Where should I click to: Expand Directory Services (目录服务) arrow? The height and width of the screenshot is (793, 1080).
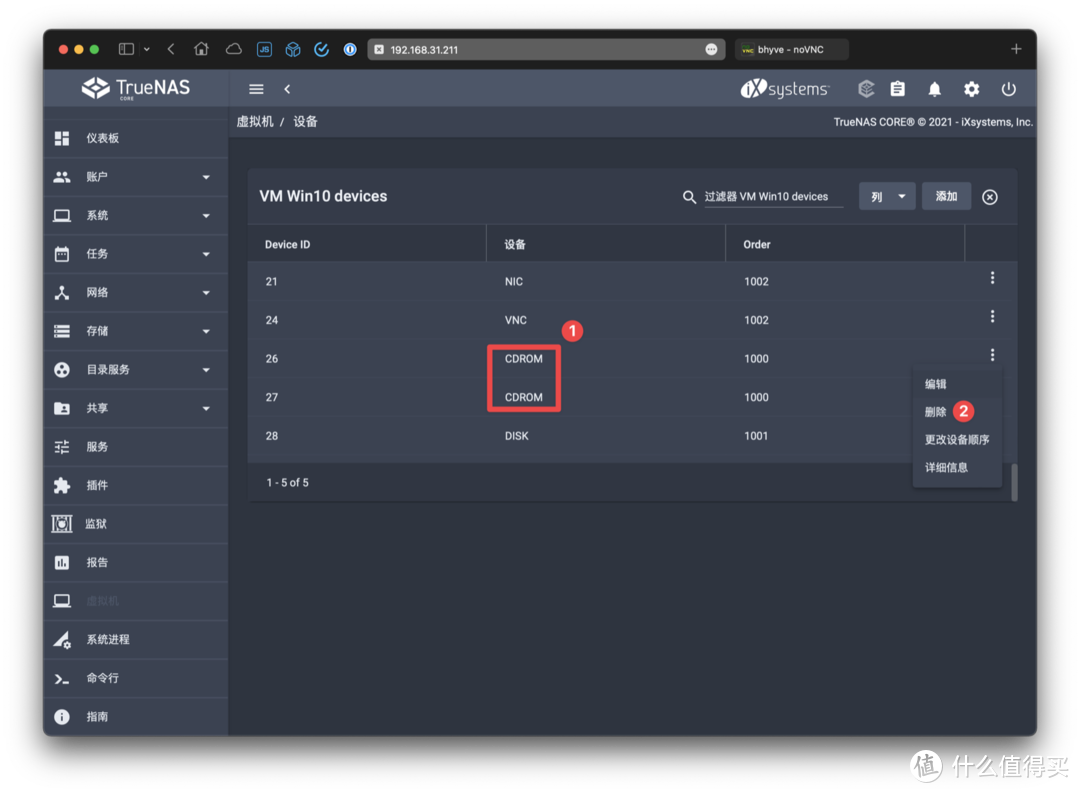(206, 370)
